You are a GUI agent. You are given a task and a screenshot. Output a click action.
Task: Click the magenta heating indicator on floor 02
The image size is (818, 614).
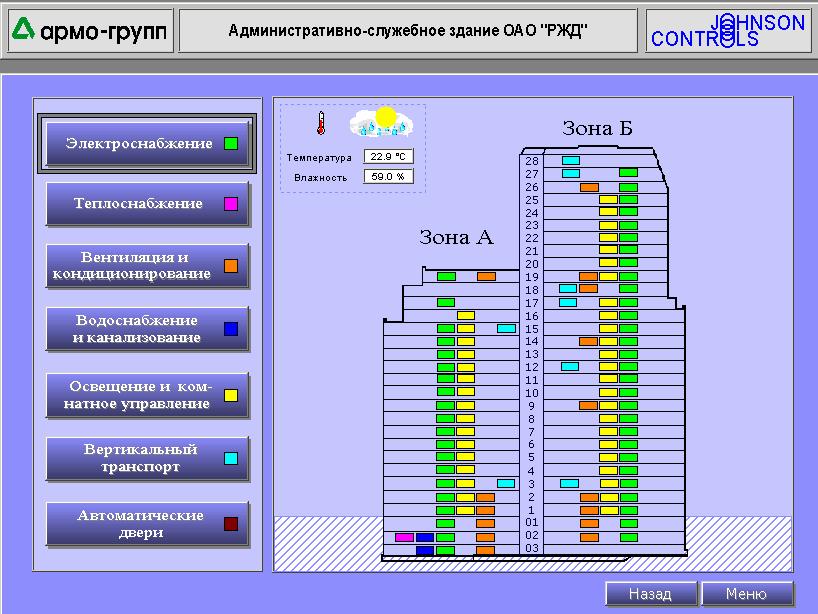[404, 537]
